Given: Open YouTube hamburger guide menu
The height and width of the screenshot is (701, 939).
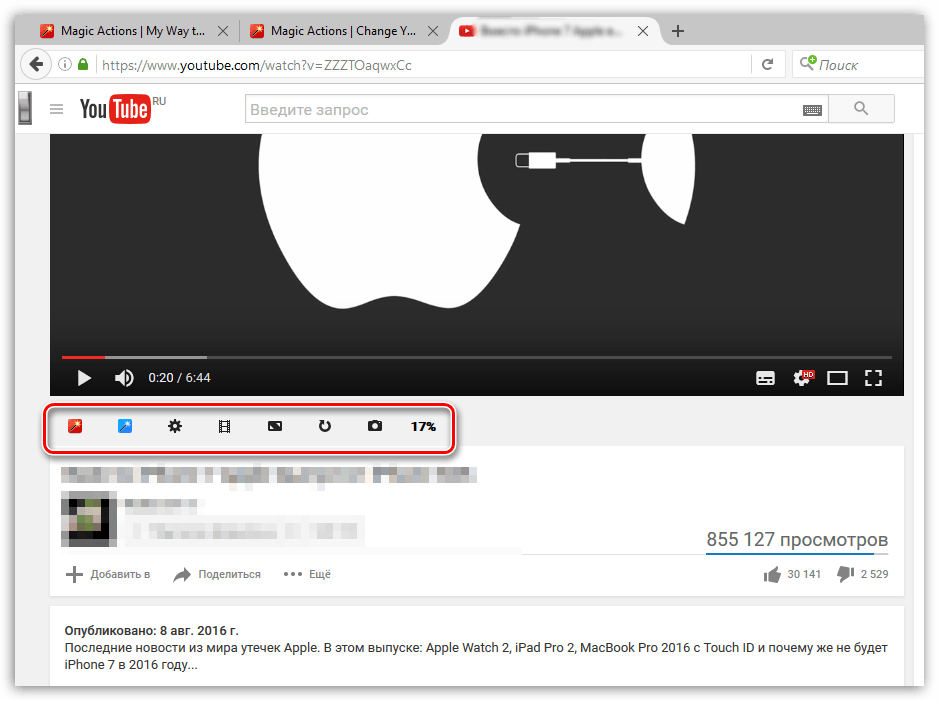Looking at the screenshot, I should click(x=56, y=109).
